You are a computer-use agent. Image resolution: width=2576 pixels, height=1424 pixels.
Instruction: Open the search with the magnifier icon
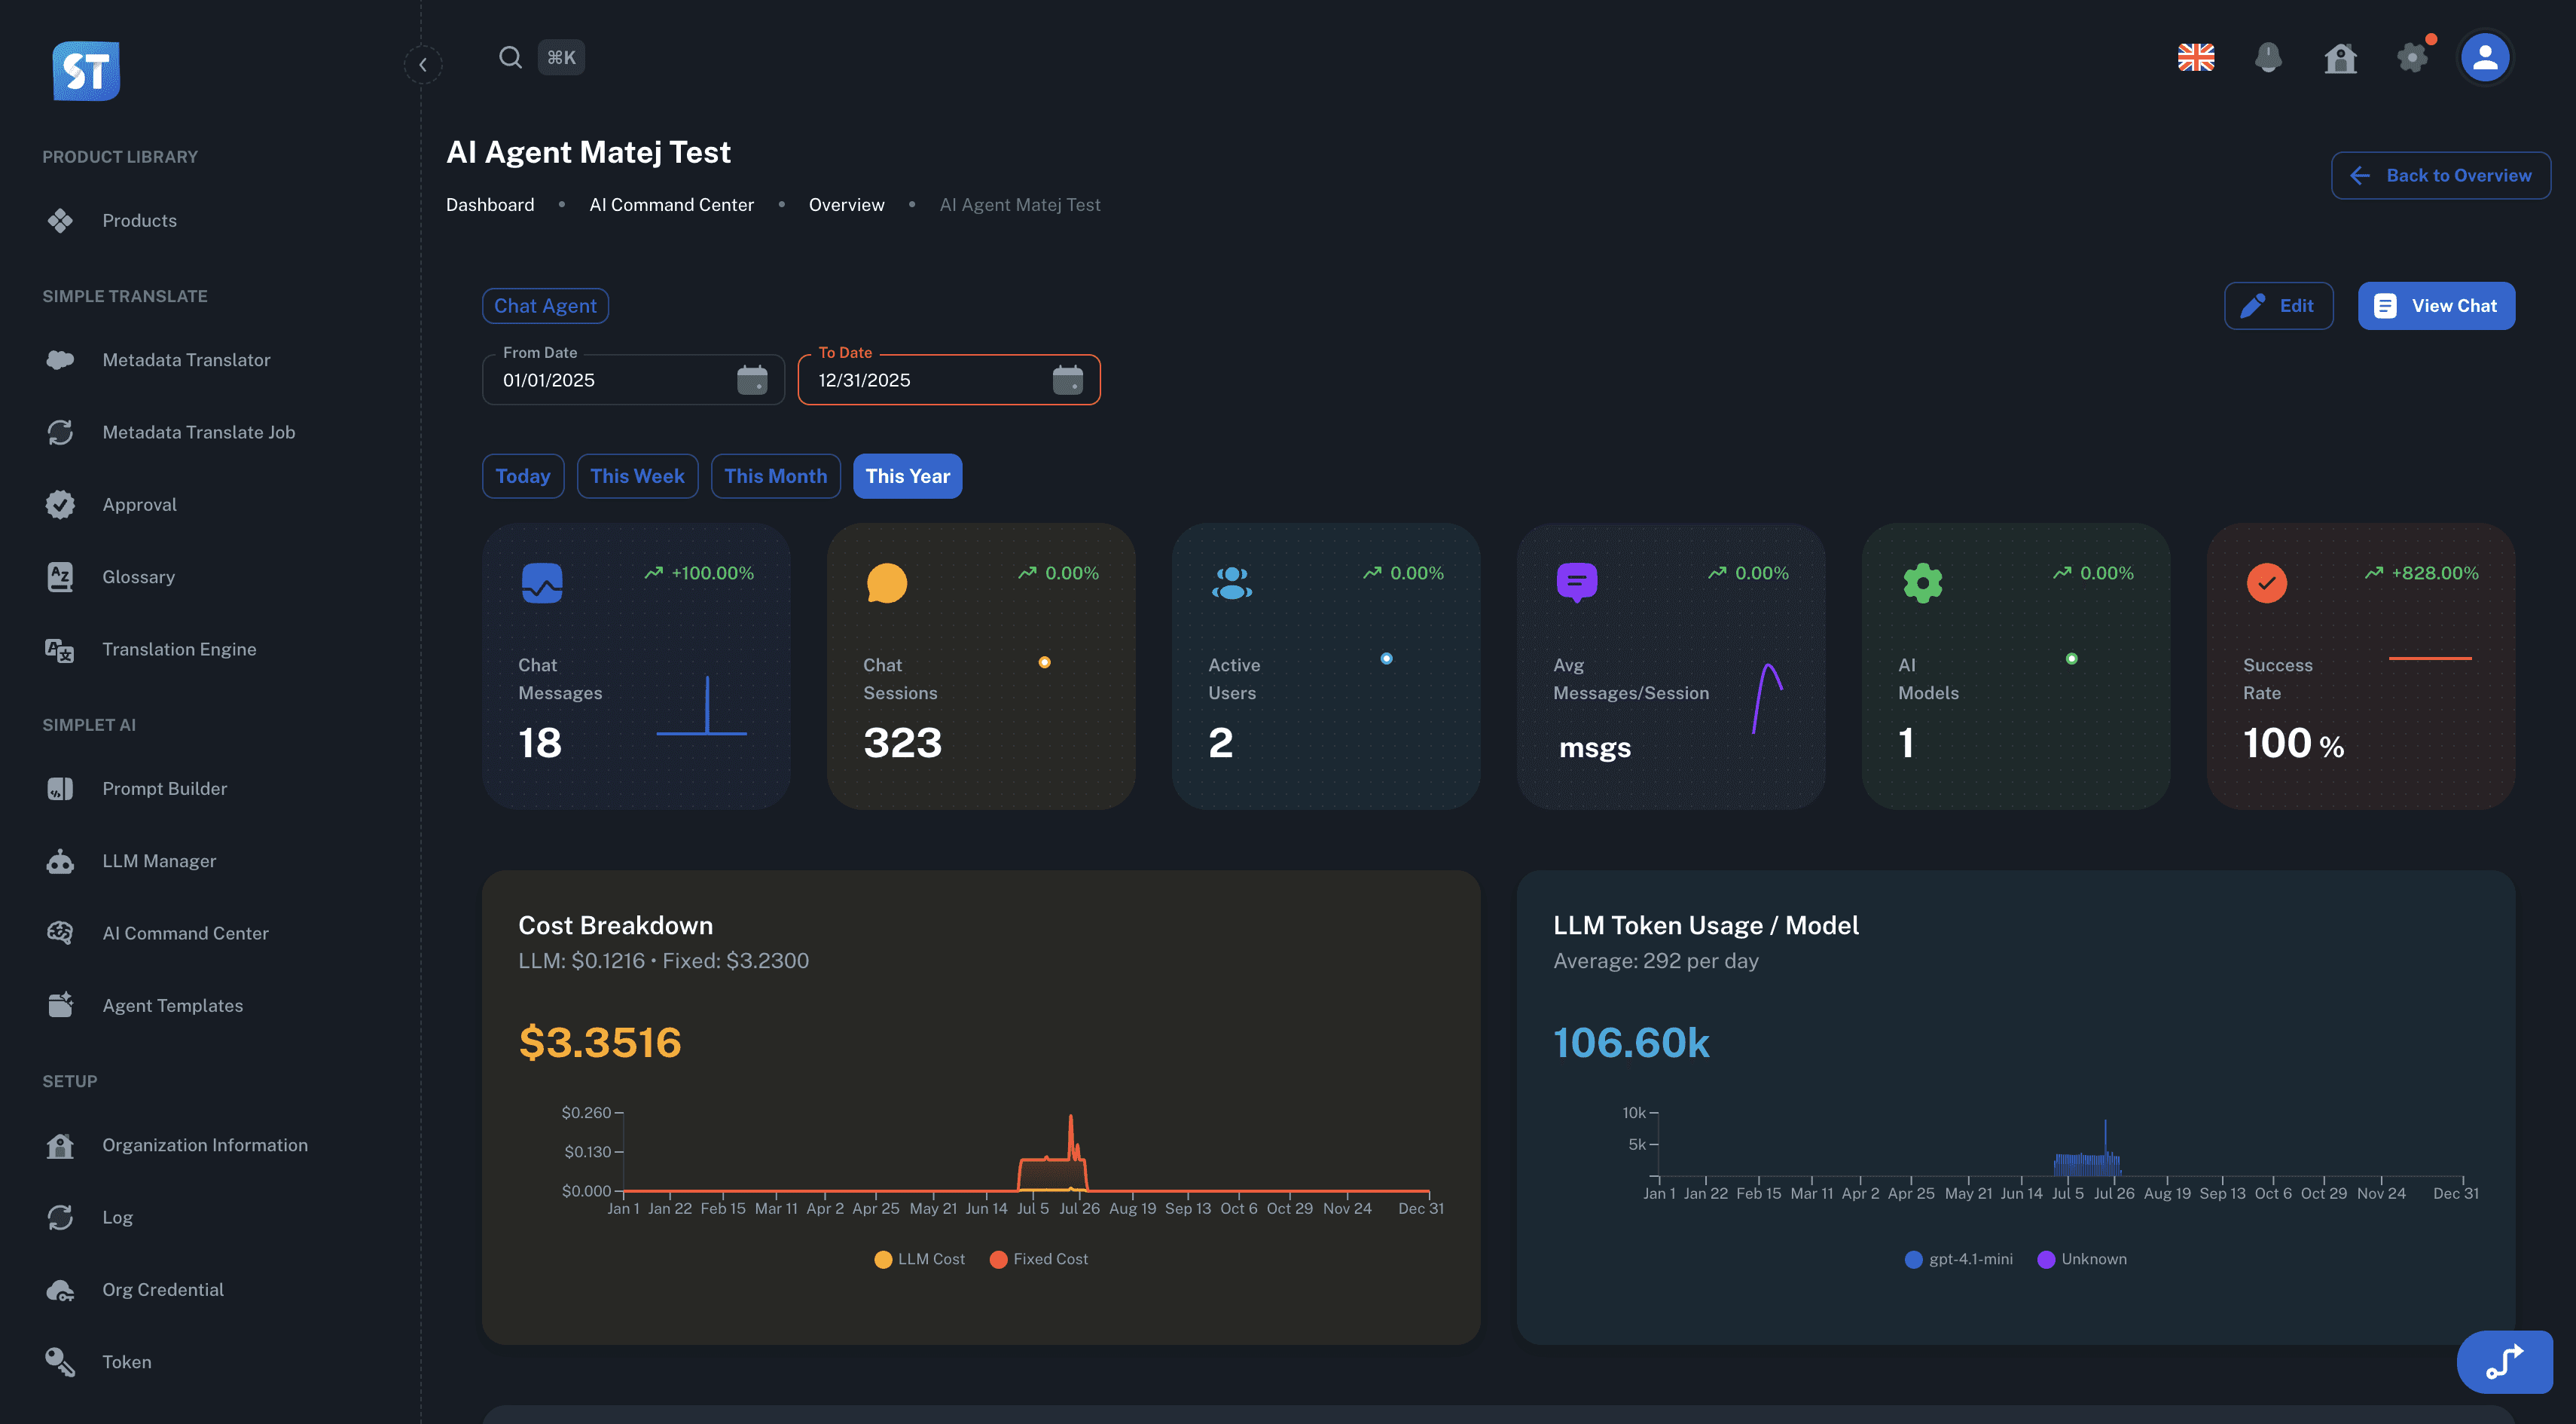pyautogui.click(x=510, y=57)
